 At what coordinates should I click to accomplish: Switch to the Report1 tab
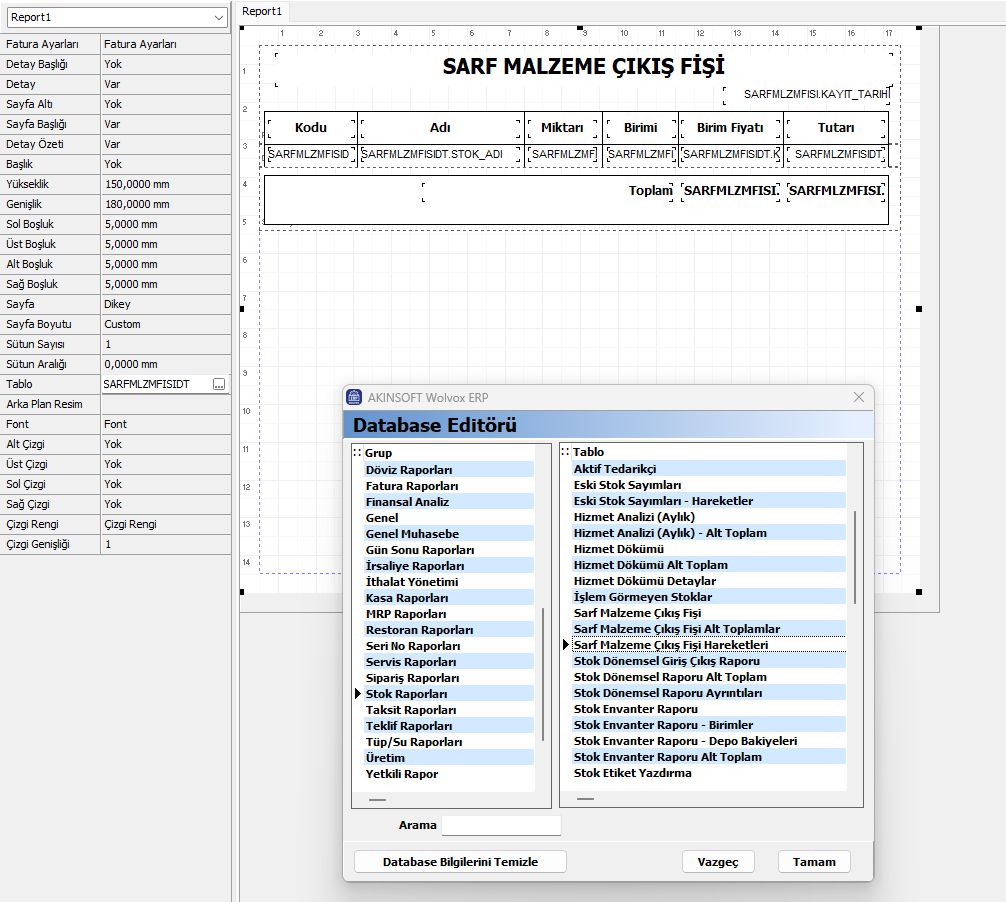[262, 11]
